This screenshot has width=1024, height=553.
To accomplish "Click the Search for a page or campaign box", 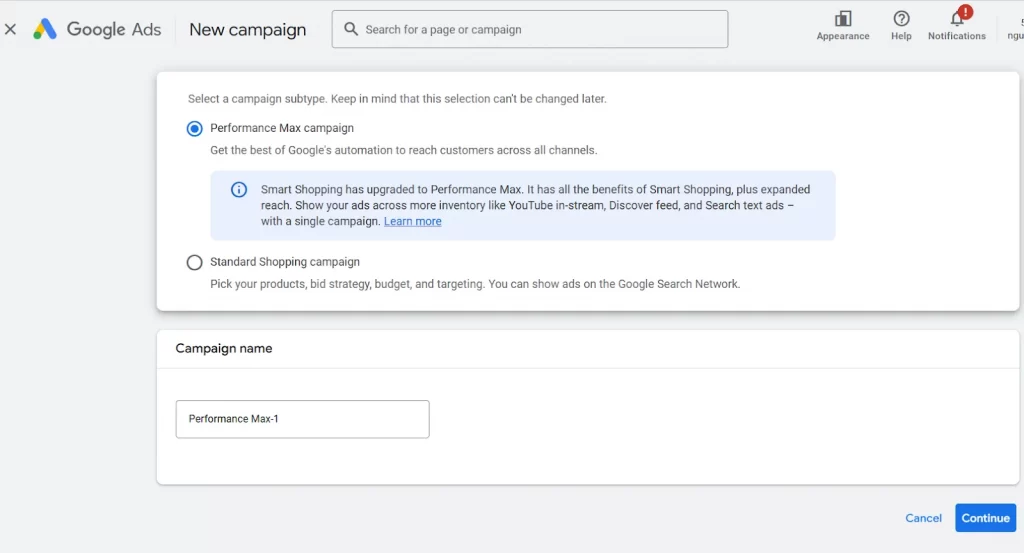I will click(x=530, y=29).
